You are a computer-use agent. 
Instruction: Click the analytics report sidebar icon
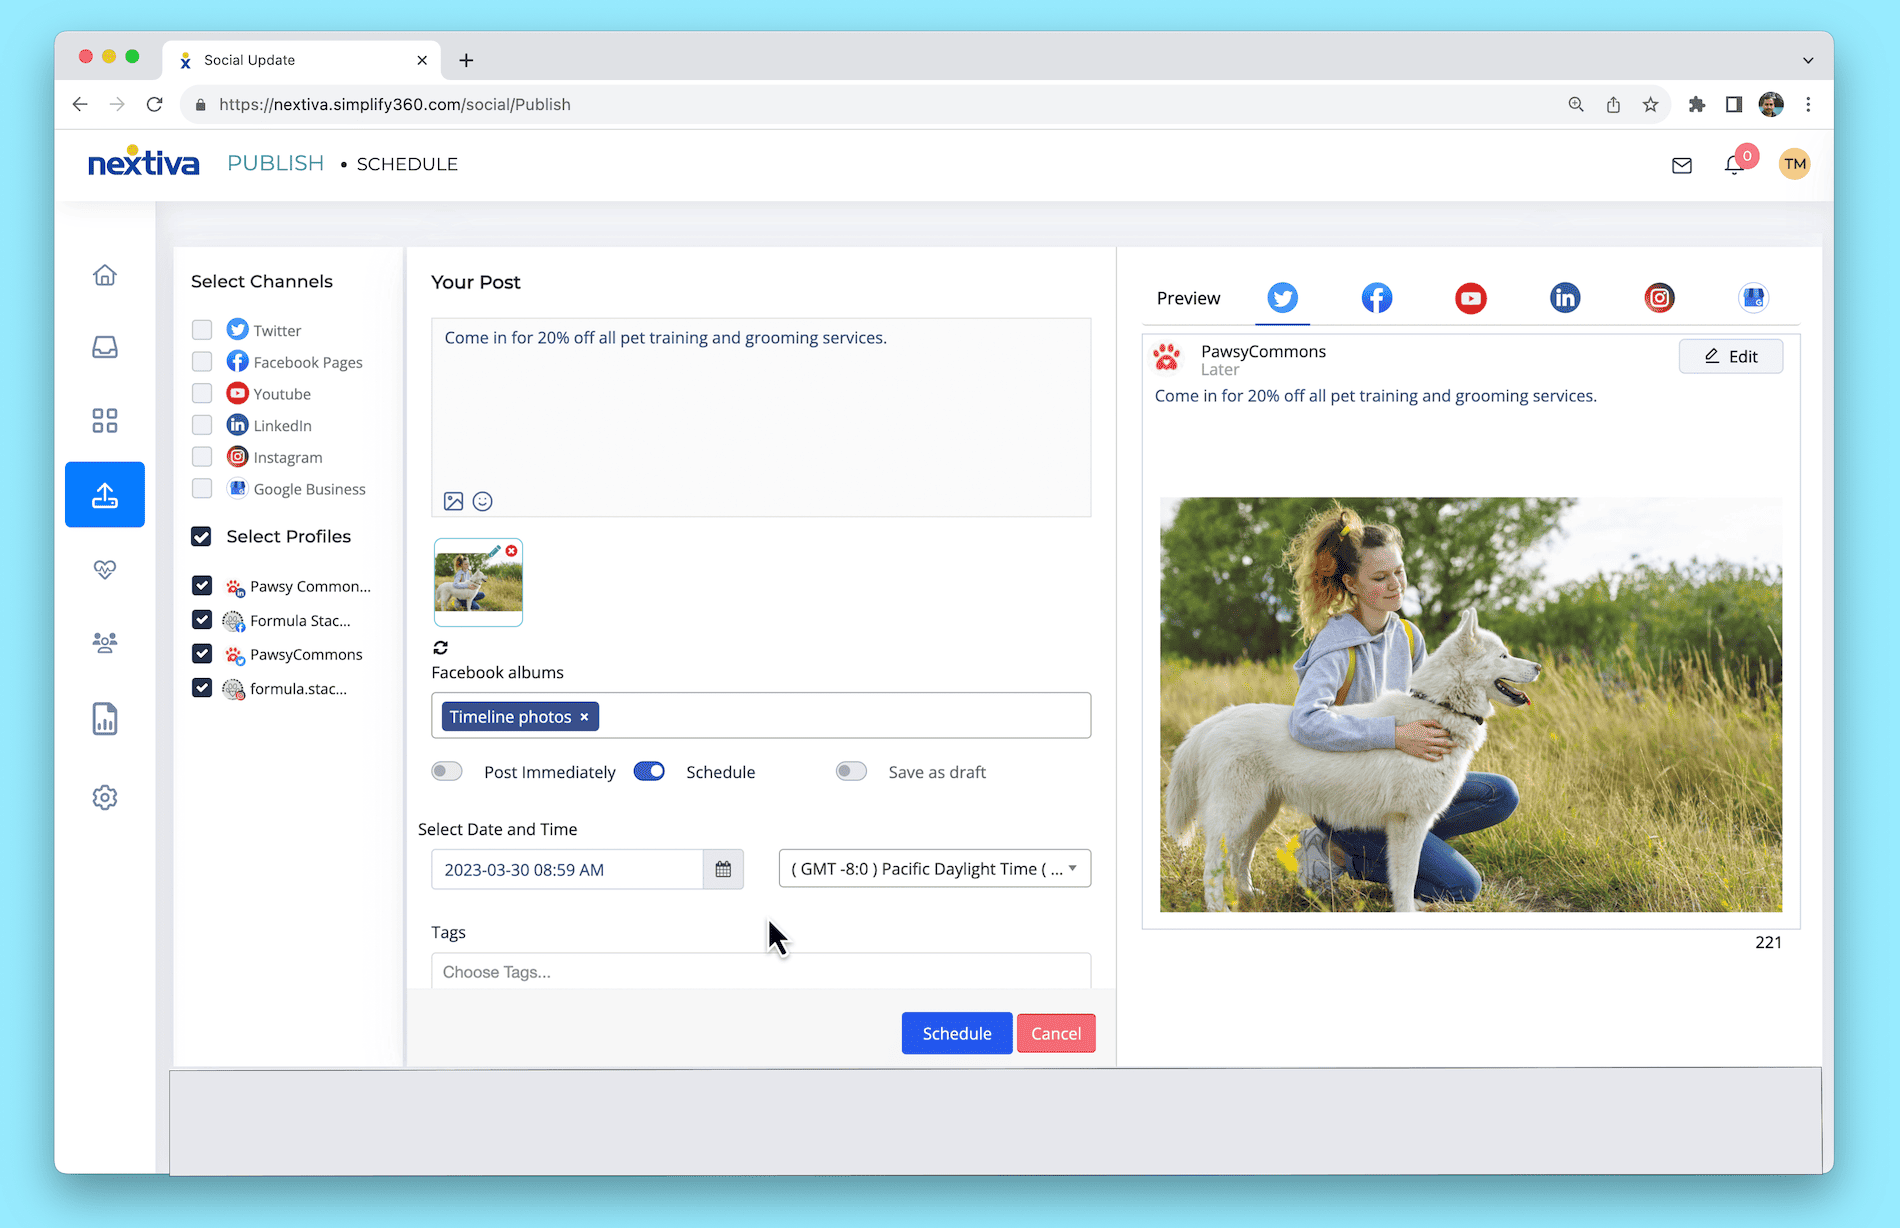click(105, 718)
